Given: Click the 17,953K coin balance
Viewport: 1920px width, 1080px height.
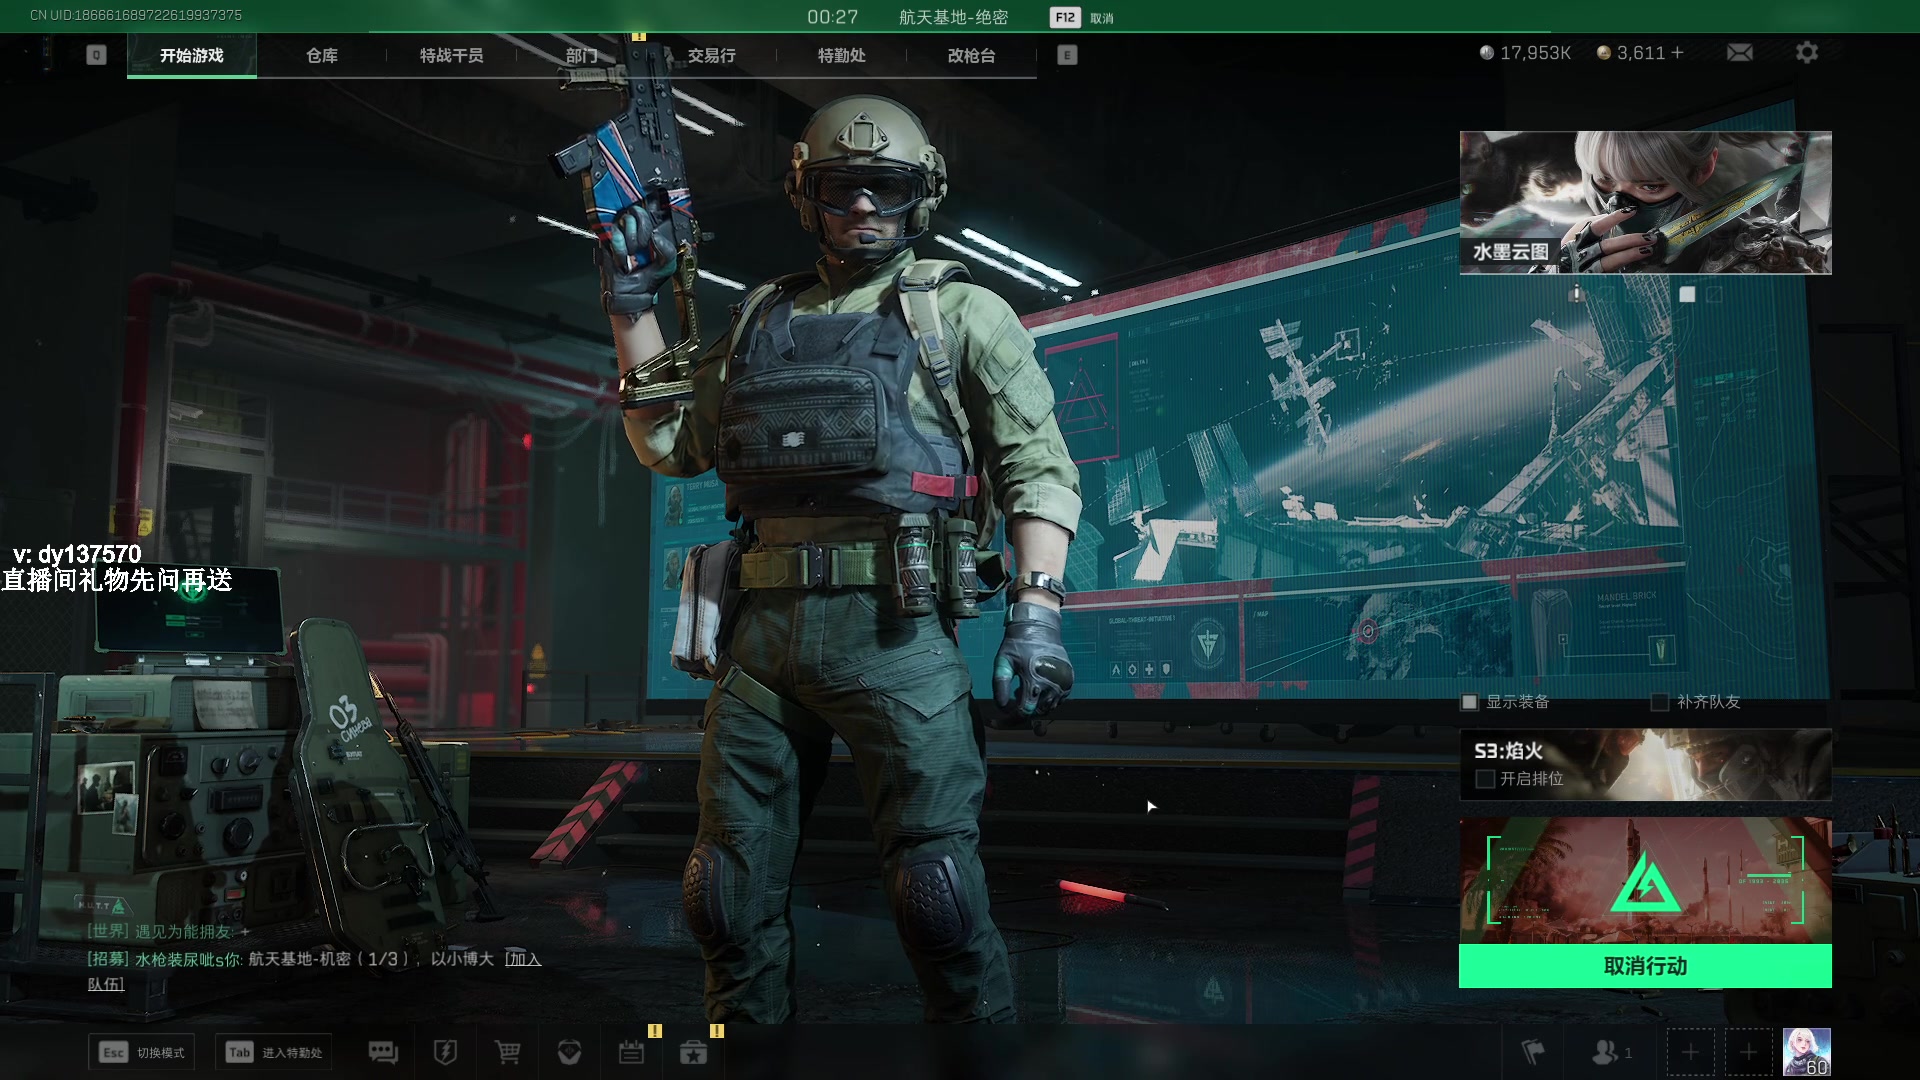Looking at the screenshot, I should coord(1526,52).
